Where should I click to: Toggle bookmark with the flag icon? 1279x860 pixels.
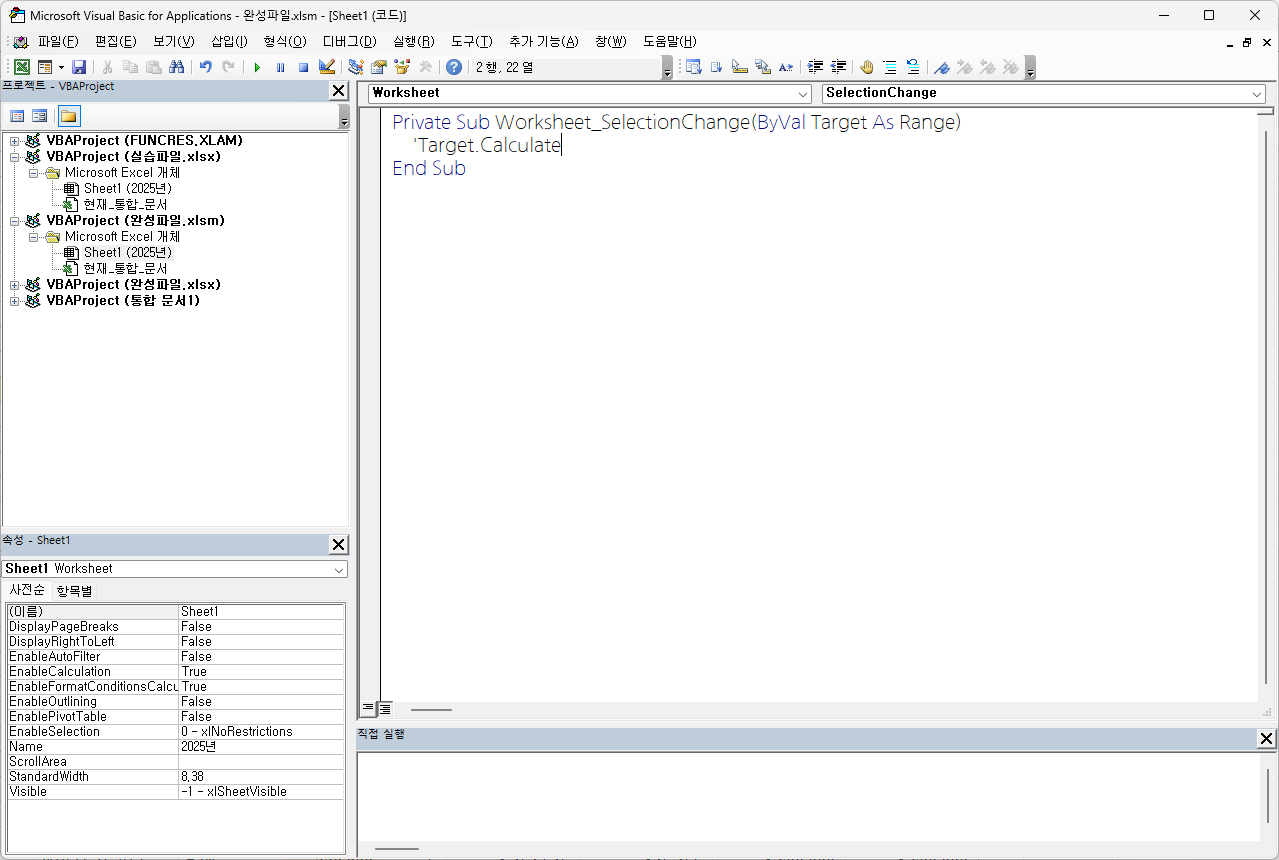[x=941, y=67]
